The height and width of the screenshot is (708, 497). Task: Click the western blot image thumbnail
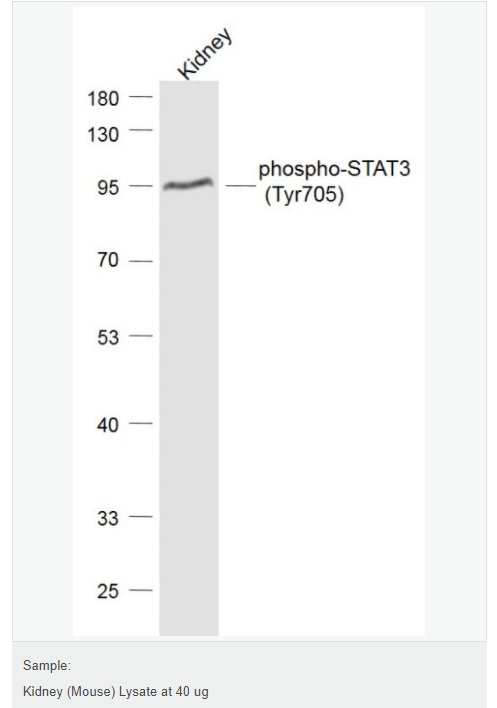point(249,321)
